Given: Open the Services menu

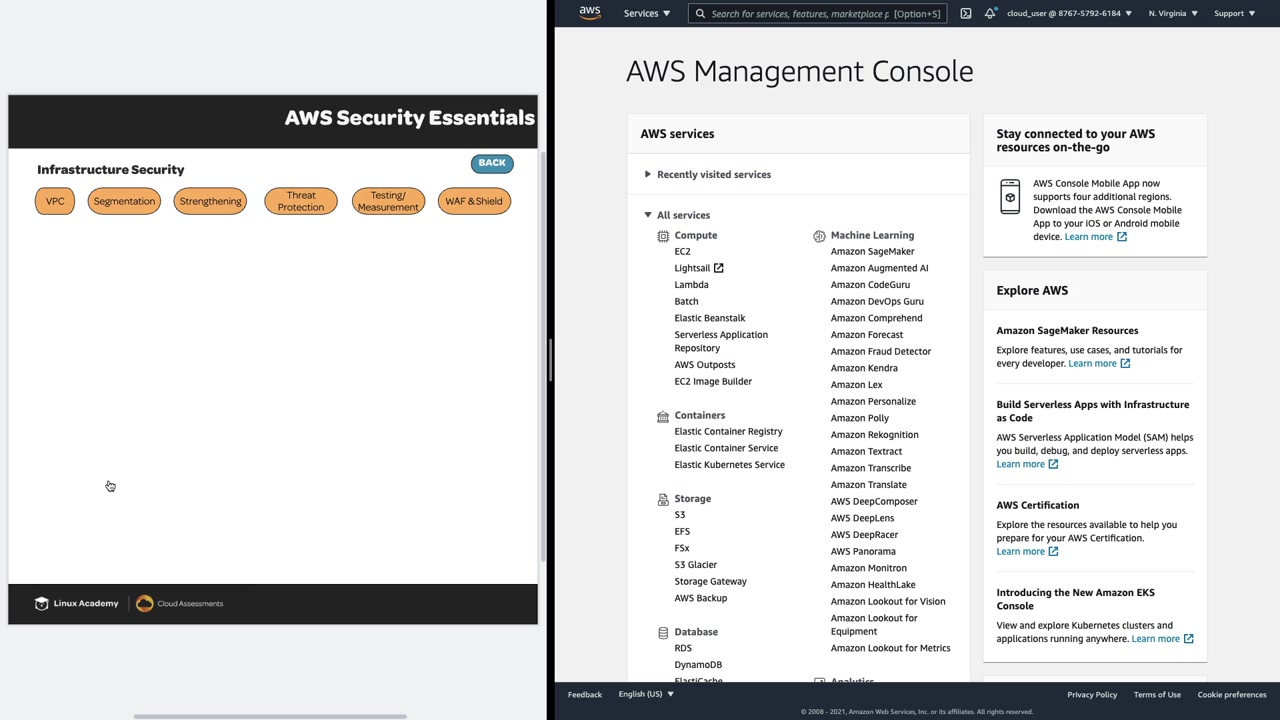Looking at the screenshot, I should coord(647,13).
